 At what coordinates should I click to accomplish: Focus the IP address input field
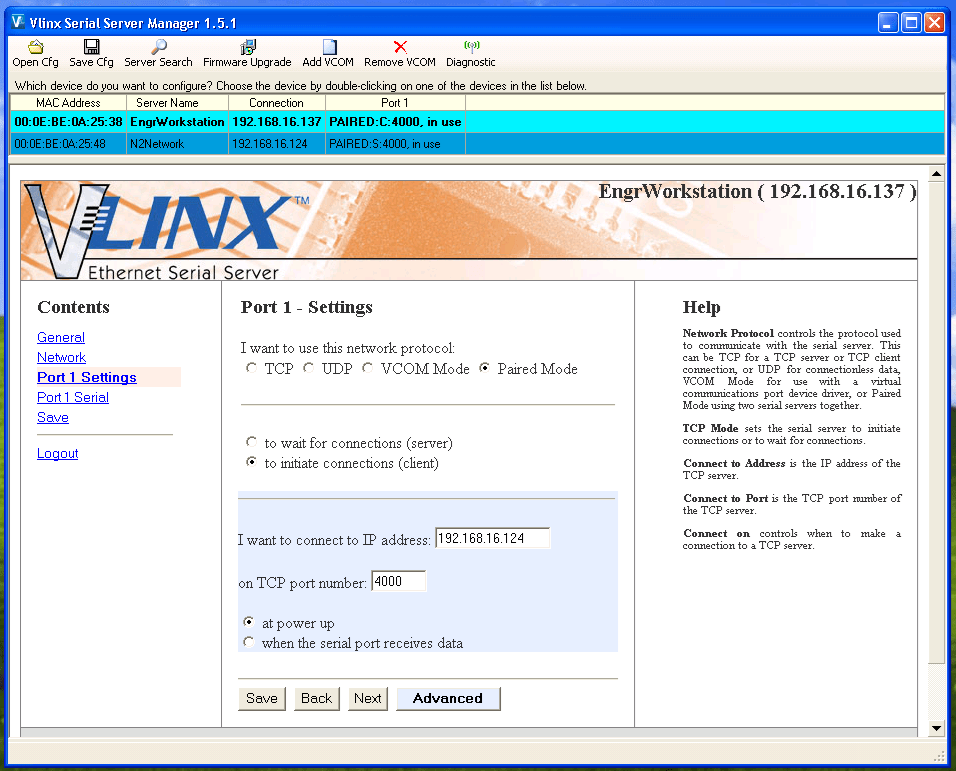[x=493, y=538]
